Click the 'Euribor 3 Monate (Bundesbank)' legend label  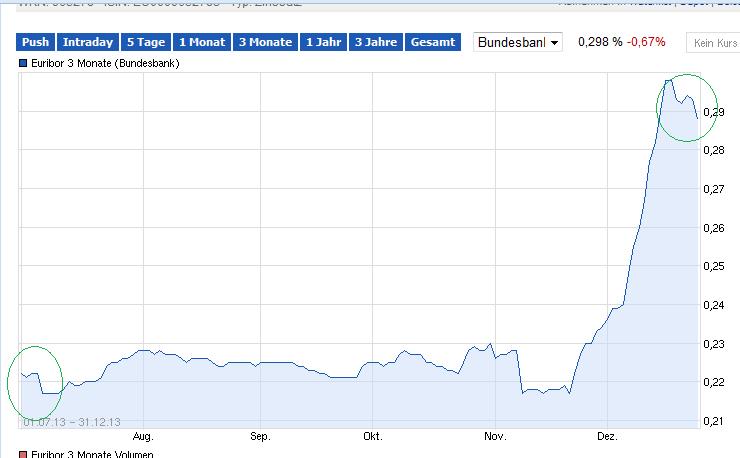pyautogui.click(x=105, y=63)
